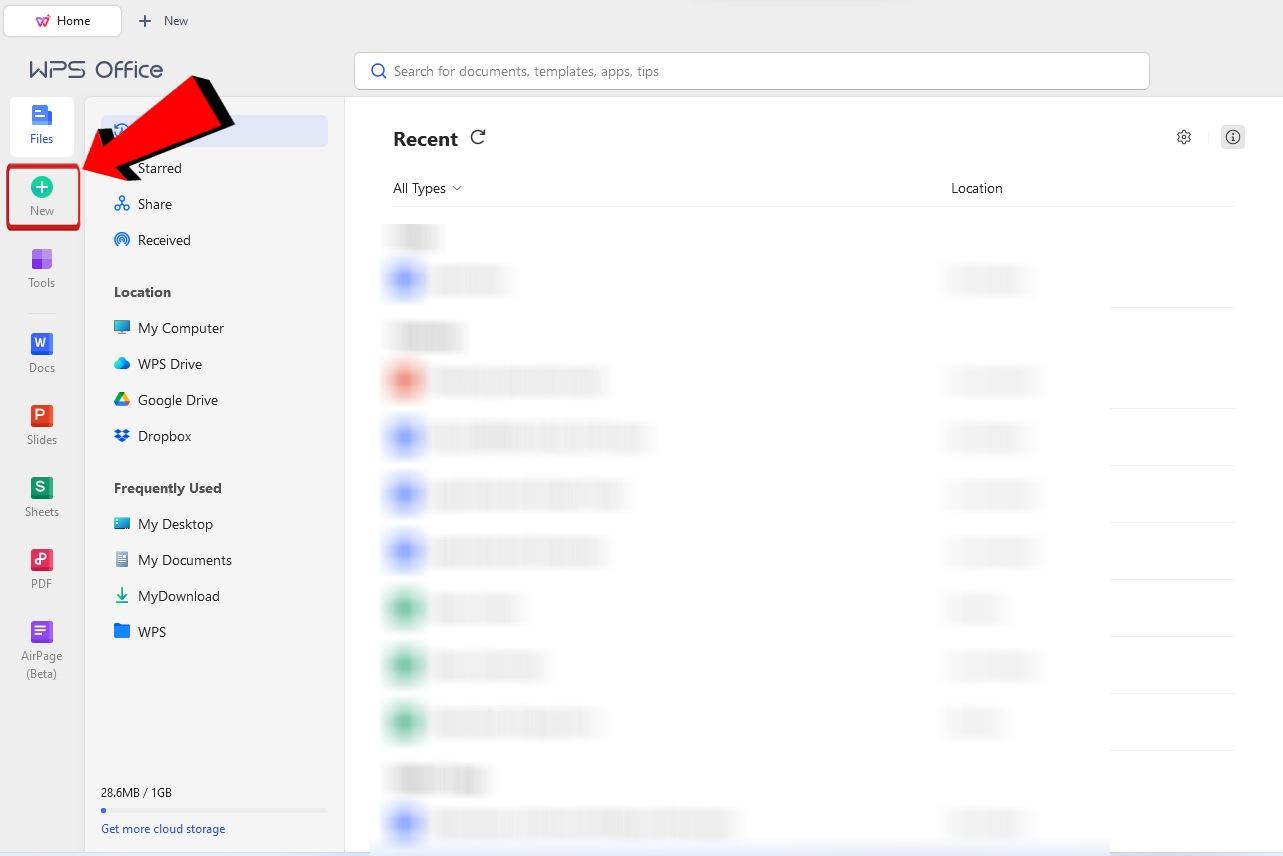Open the PDF tool icon
Viewport: 1283px width, 856px height.
[x=41, y=568]
